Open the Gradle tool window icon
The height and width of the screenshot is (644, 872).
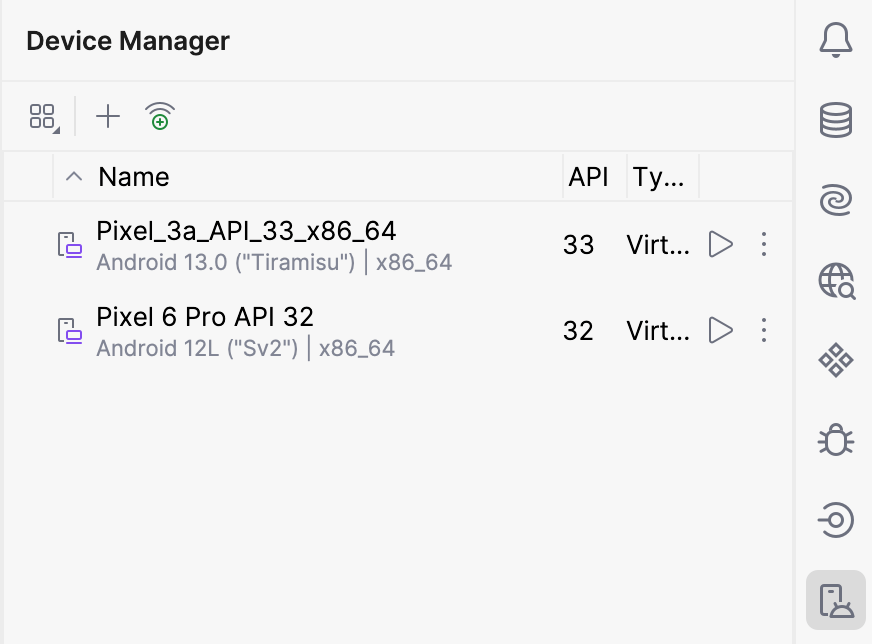(835, 200)
